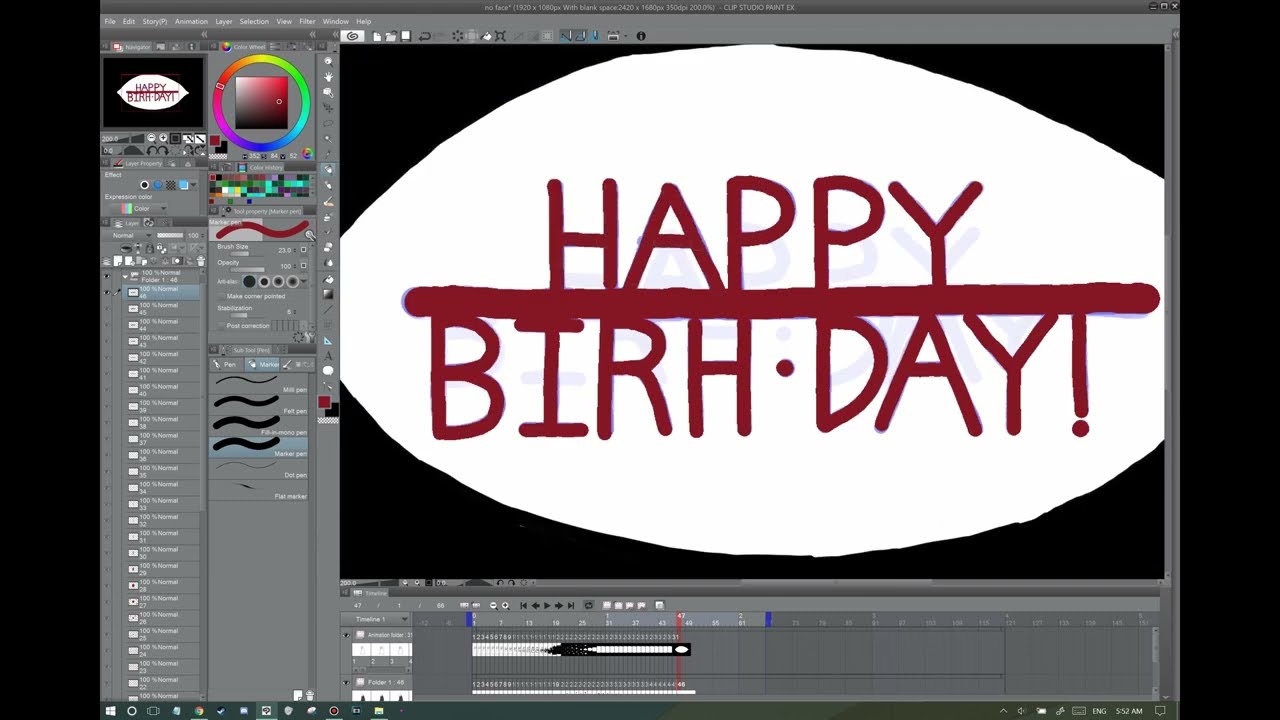
Task: Click the balloon tool below Text tool
Action: [x=328, y=371]
